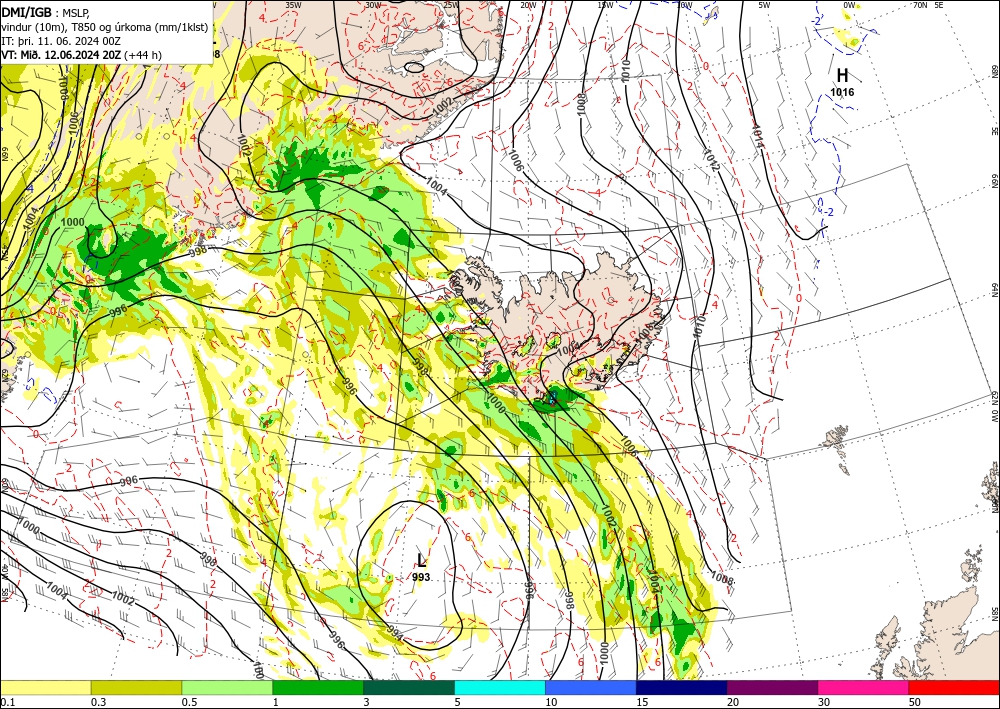Viewport: 1000px width, 709px height.
Task: Click the light yellow 0.1–0.3 legend swatch
Action: [x=45, y=687]
